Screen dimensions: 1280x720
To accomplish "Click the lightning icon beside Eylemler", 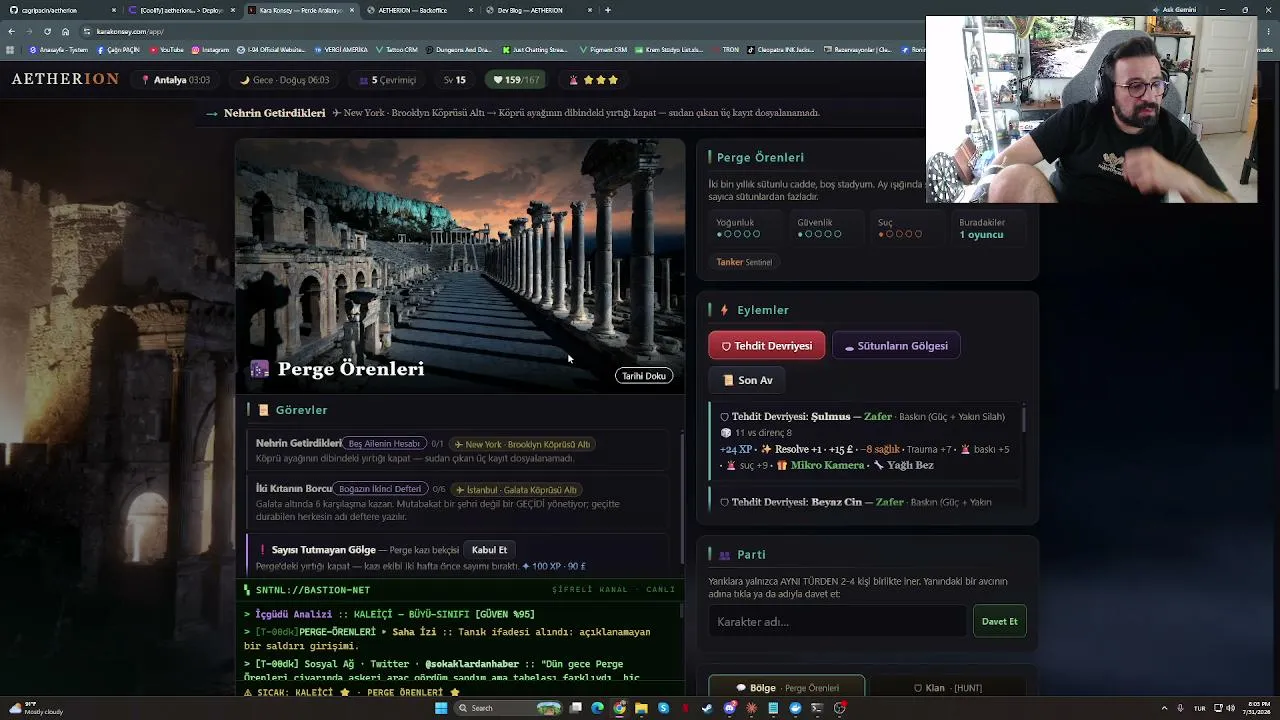I will coord(724,310).
